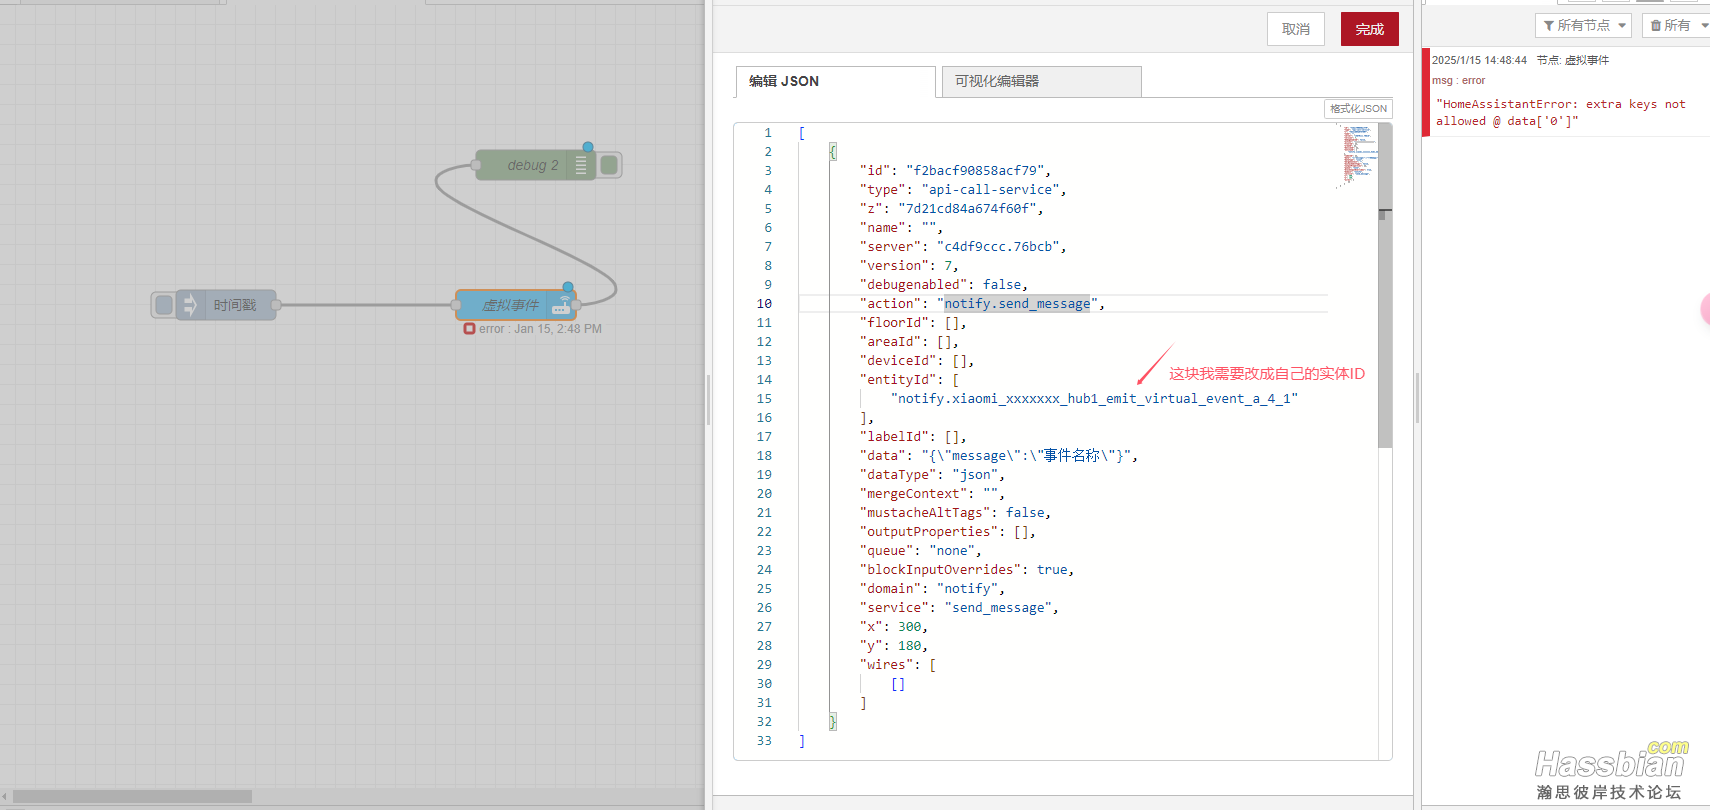
Task: Trigger the 时间戳 inject node button
Action: click(164, 305)
